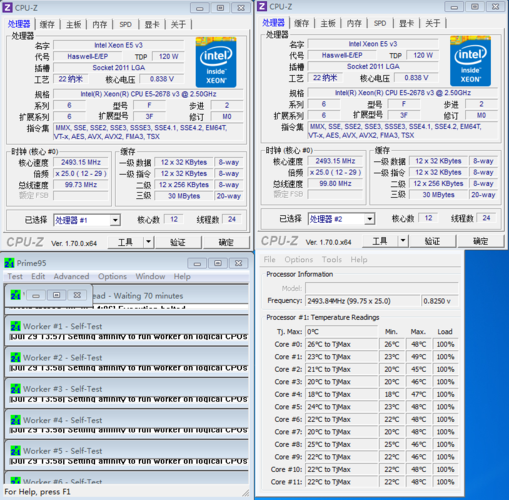The height and width of the screenshot is (500, 509).
Task: Click the Model field in Processor Information
Action: [x=382, y=288]
